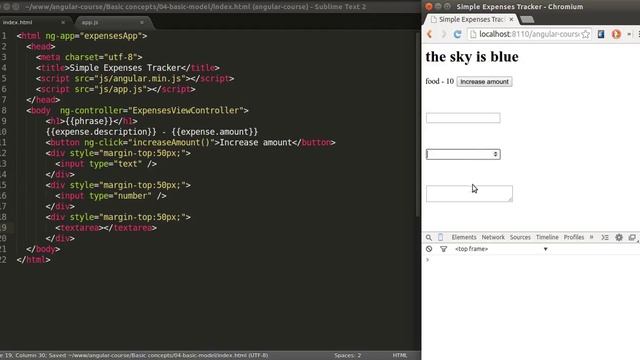Go back in Chromium browser
Viewport: 640px width, 360px height.
pos(429,34)
